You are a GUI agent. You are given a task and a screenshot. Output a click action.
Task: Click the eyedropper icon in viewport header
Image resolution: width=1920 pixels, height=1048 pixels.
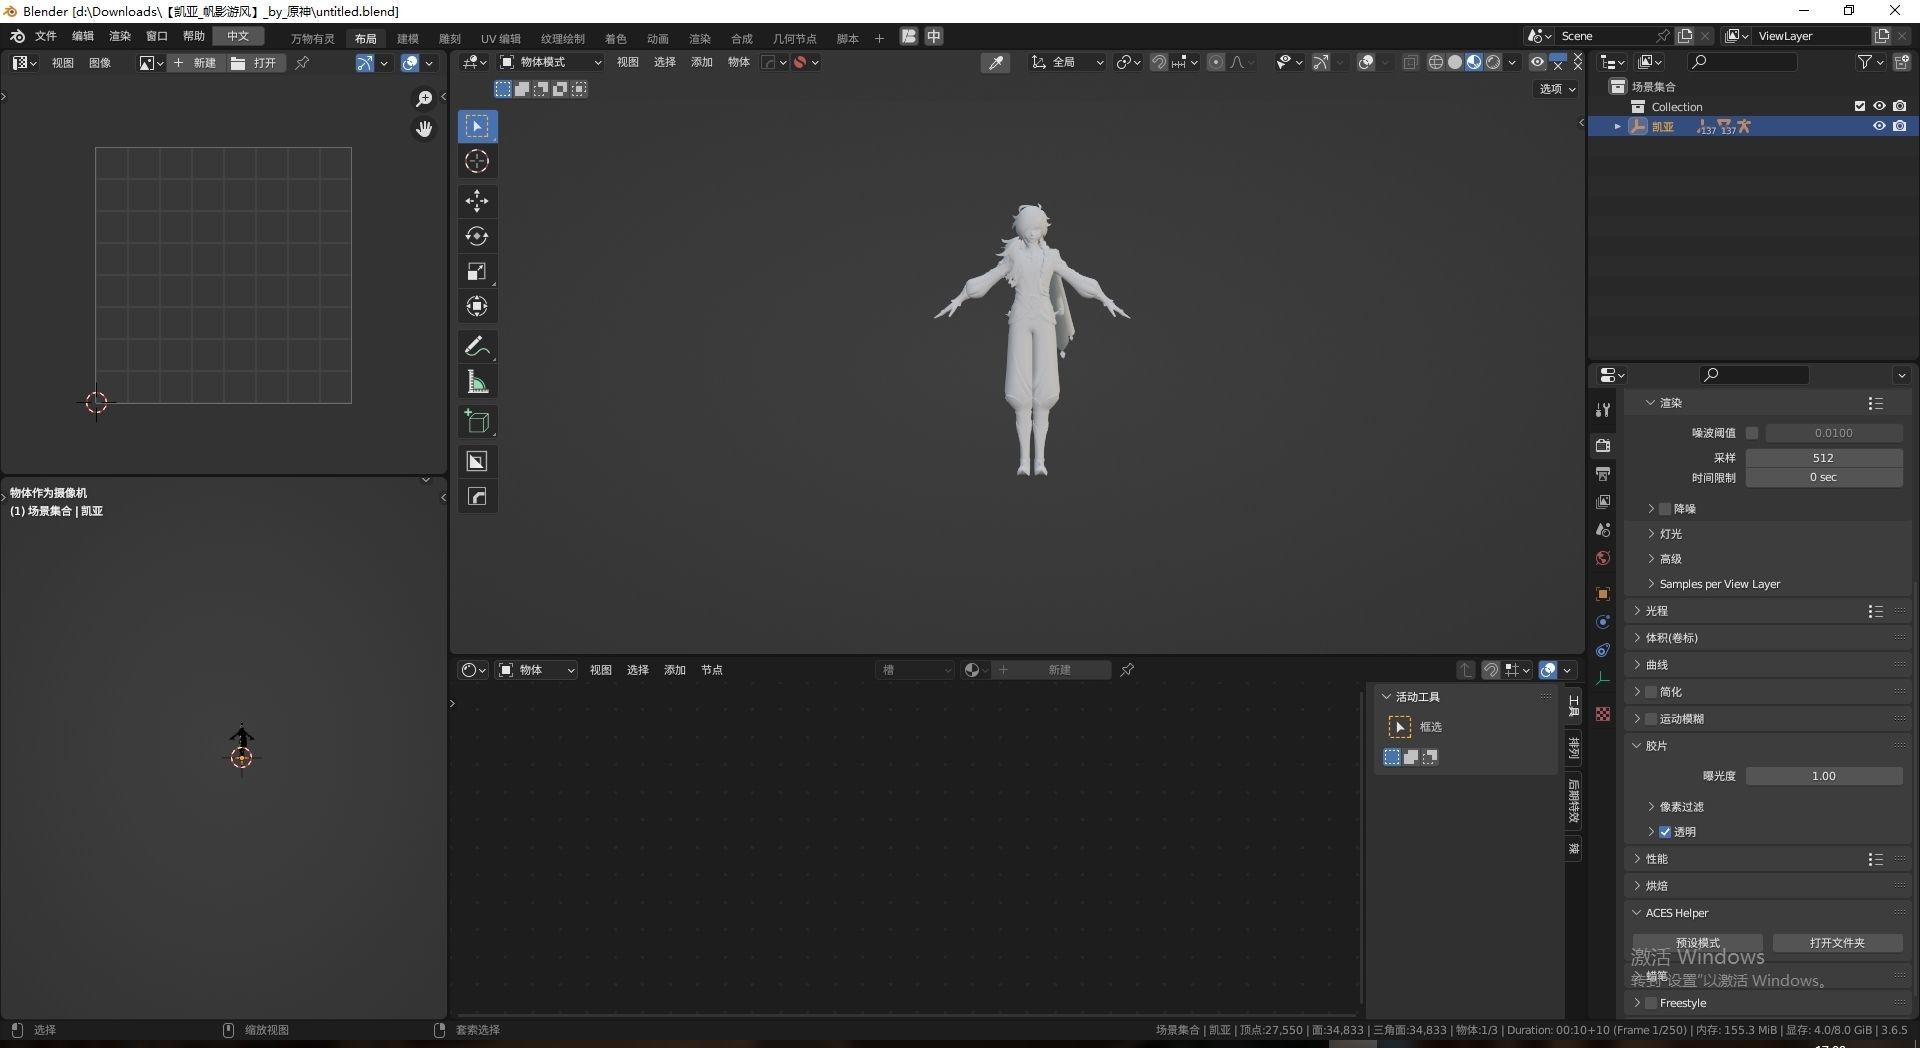[996, 62]
